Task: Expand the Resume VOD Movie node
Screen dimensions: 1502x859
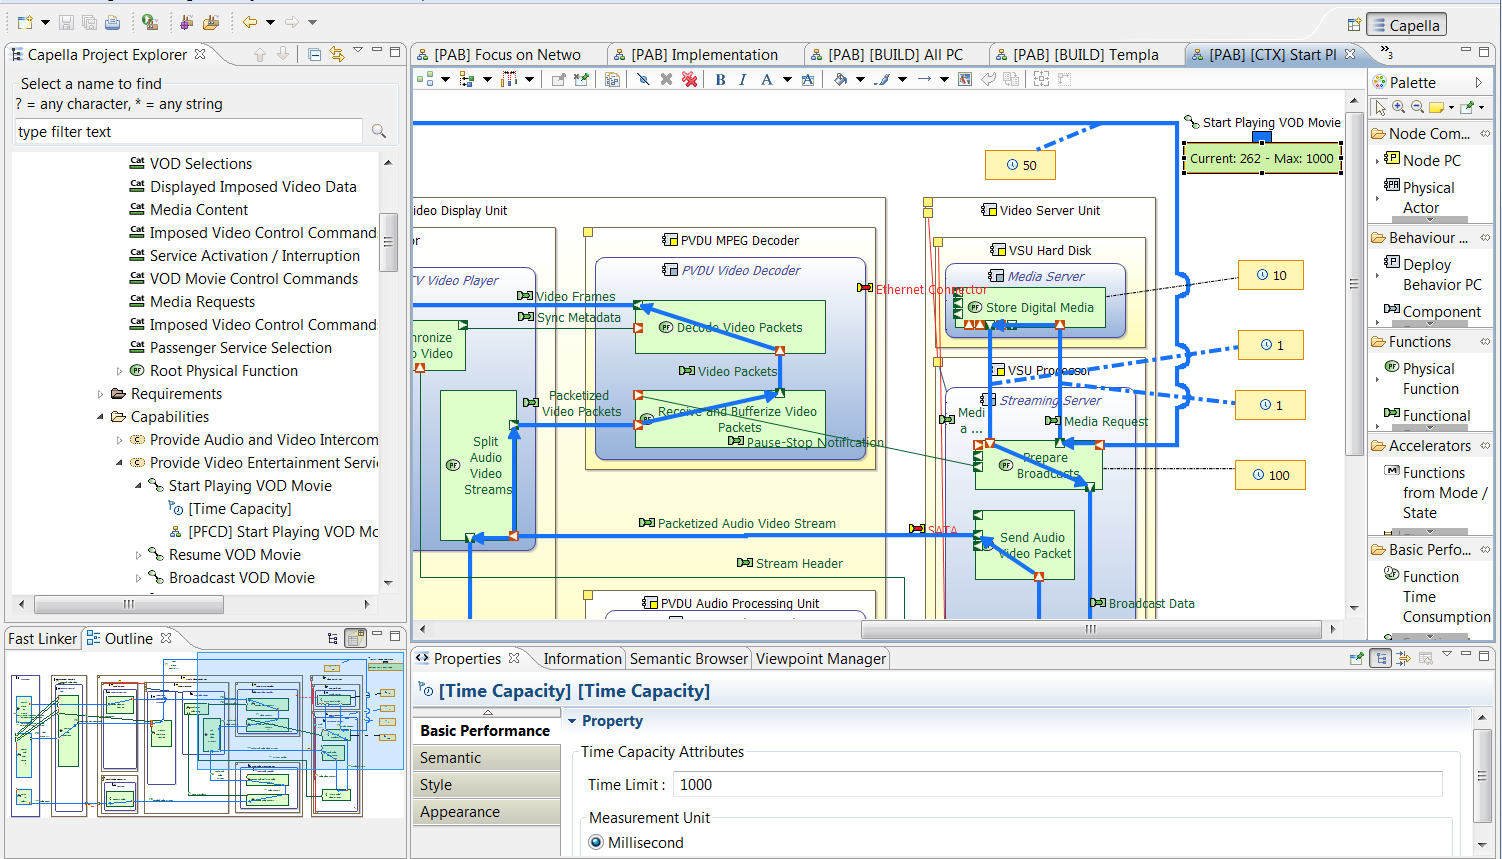Action: (x=139, y=555)
